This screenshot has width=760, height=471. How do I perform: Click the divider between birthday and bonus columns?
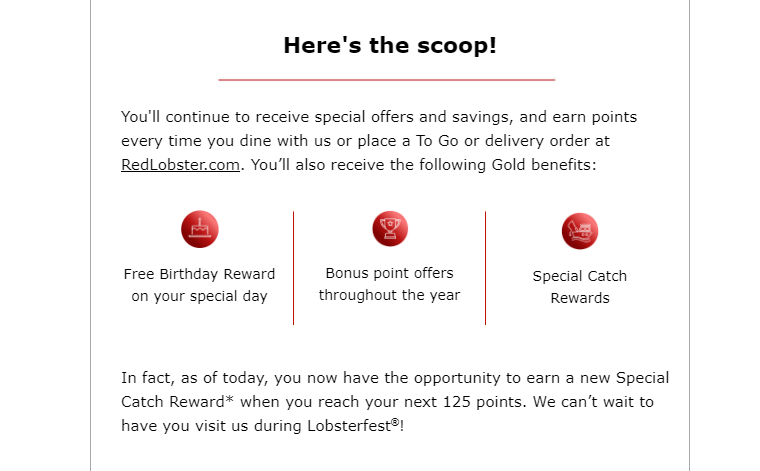click(293, 268)
